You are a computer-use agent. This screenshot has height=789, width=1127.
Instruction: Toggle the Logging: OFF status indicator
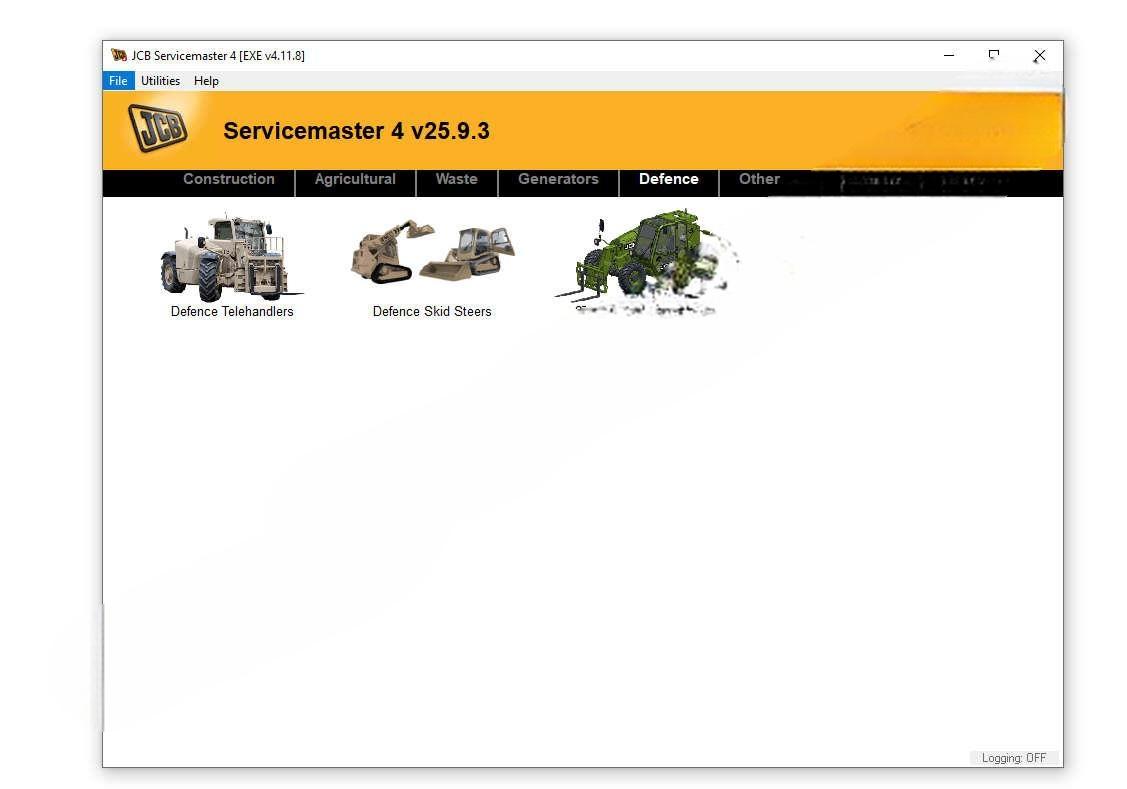(x=1013, y=758)
